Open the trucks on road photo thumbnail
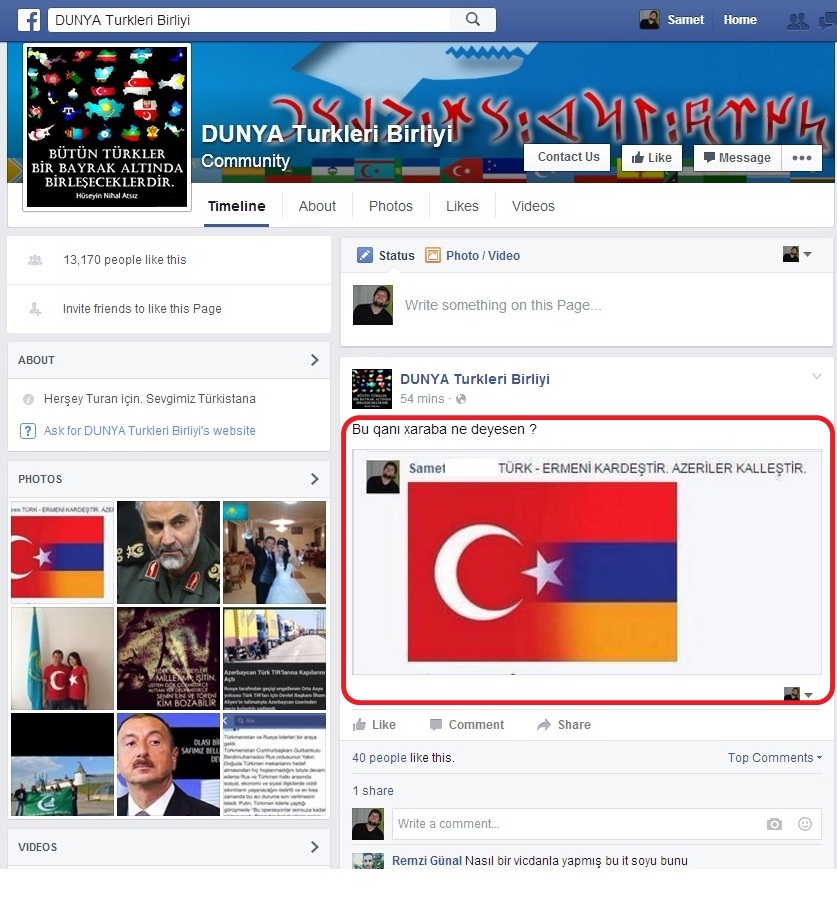Viewport: 837px width, 902px height. tap(274, 658)
